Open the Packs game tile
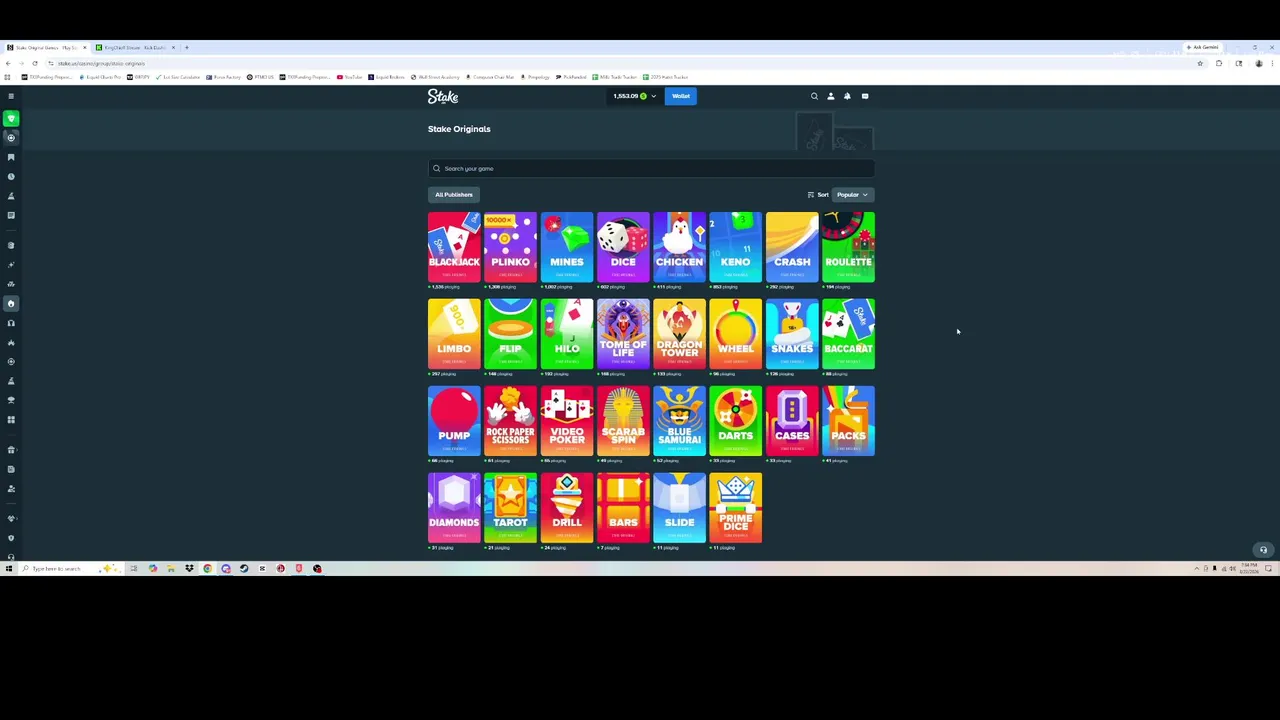The height and width of the screenshot is (720, 1280). point(848,420)
